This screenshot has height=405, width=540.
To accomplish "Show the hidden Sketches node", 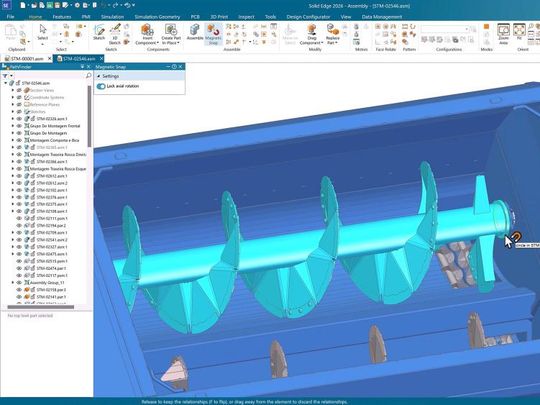I will [19, 112].
